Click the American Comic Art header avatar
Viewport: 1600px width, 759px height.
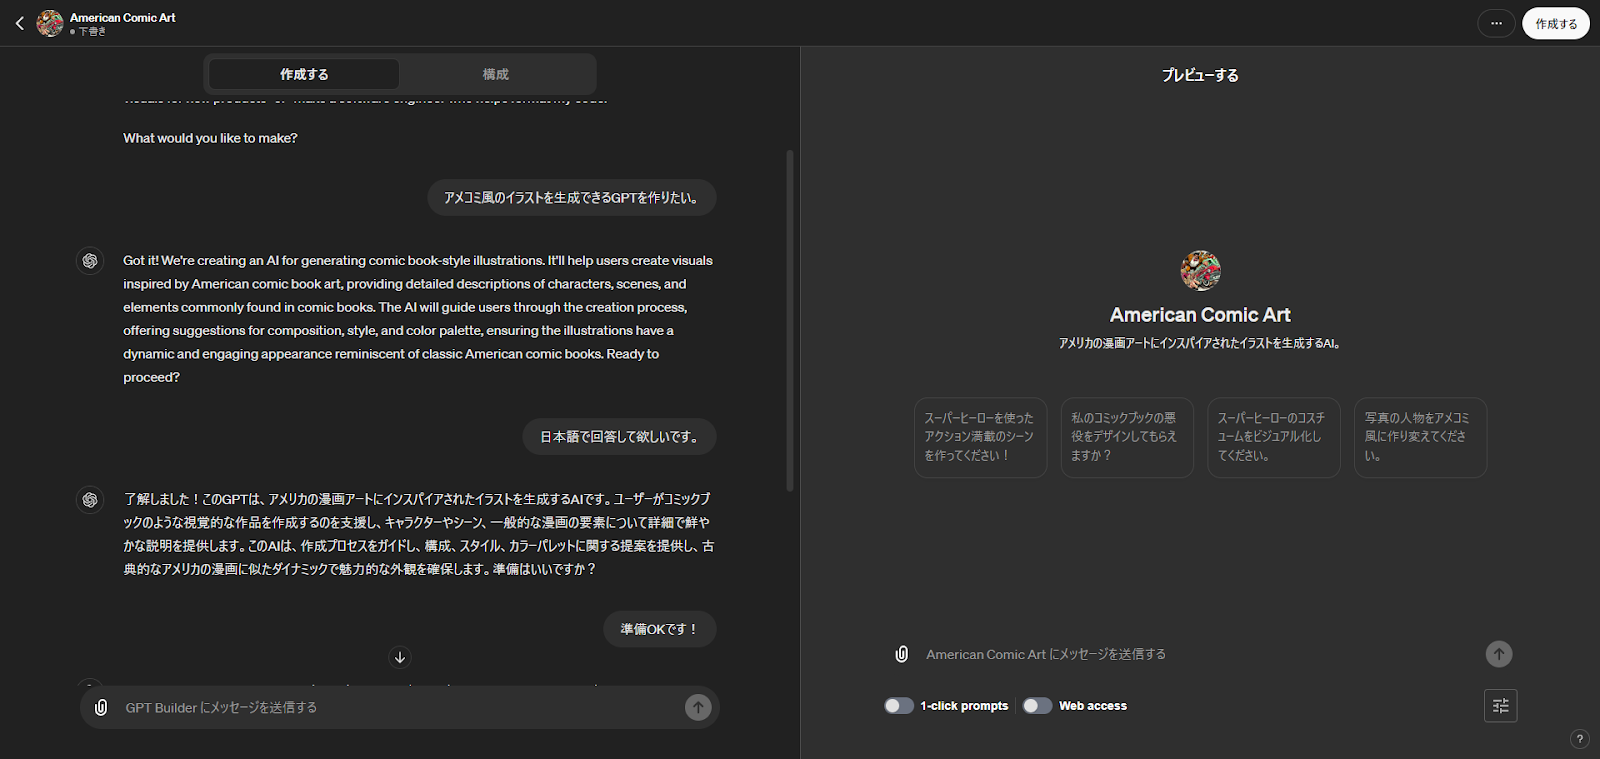point(50,23)
